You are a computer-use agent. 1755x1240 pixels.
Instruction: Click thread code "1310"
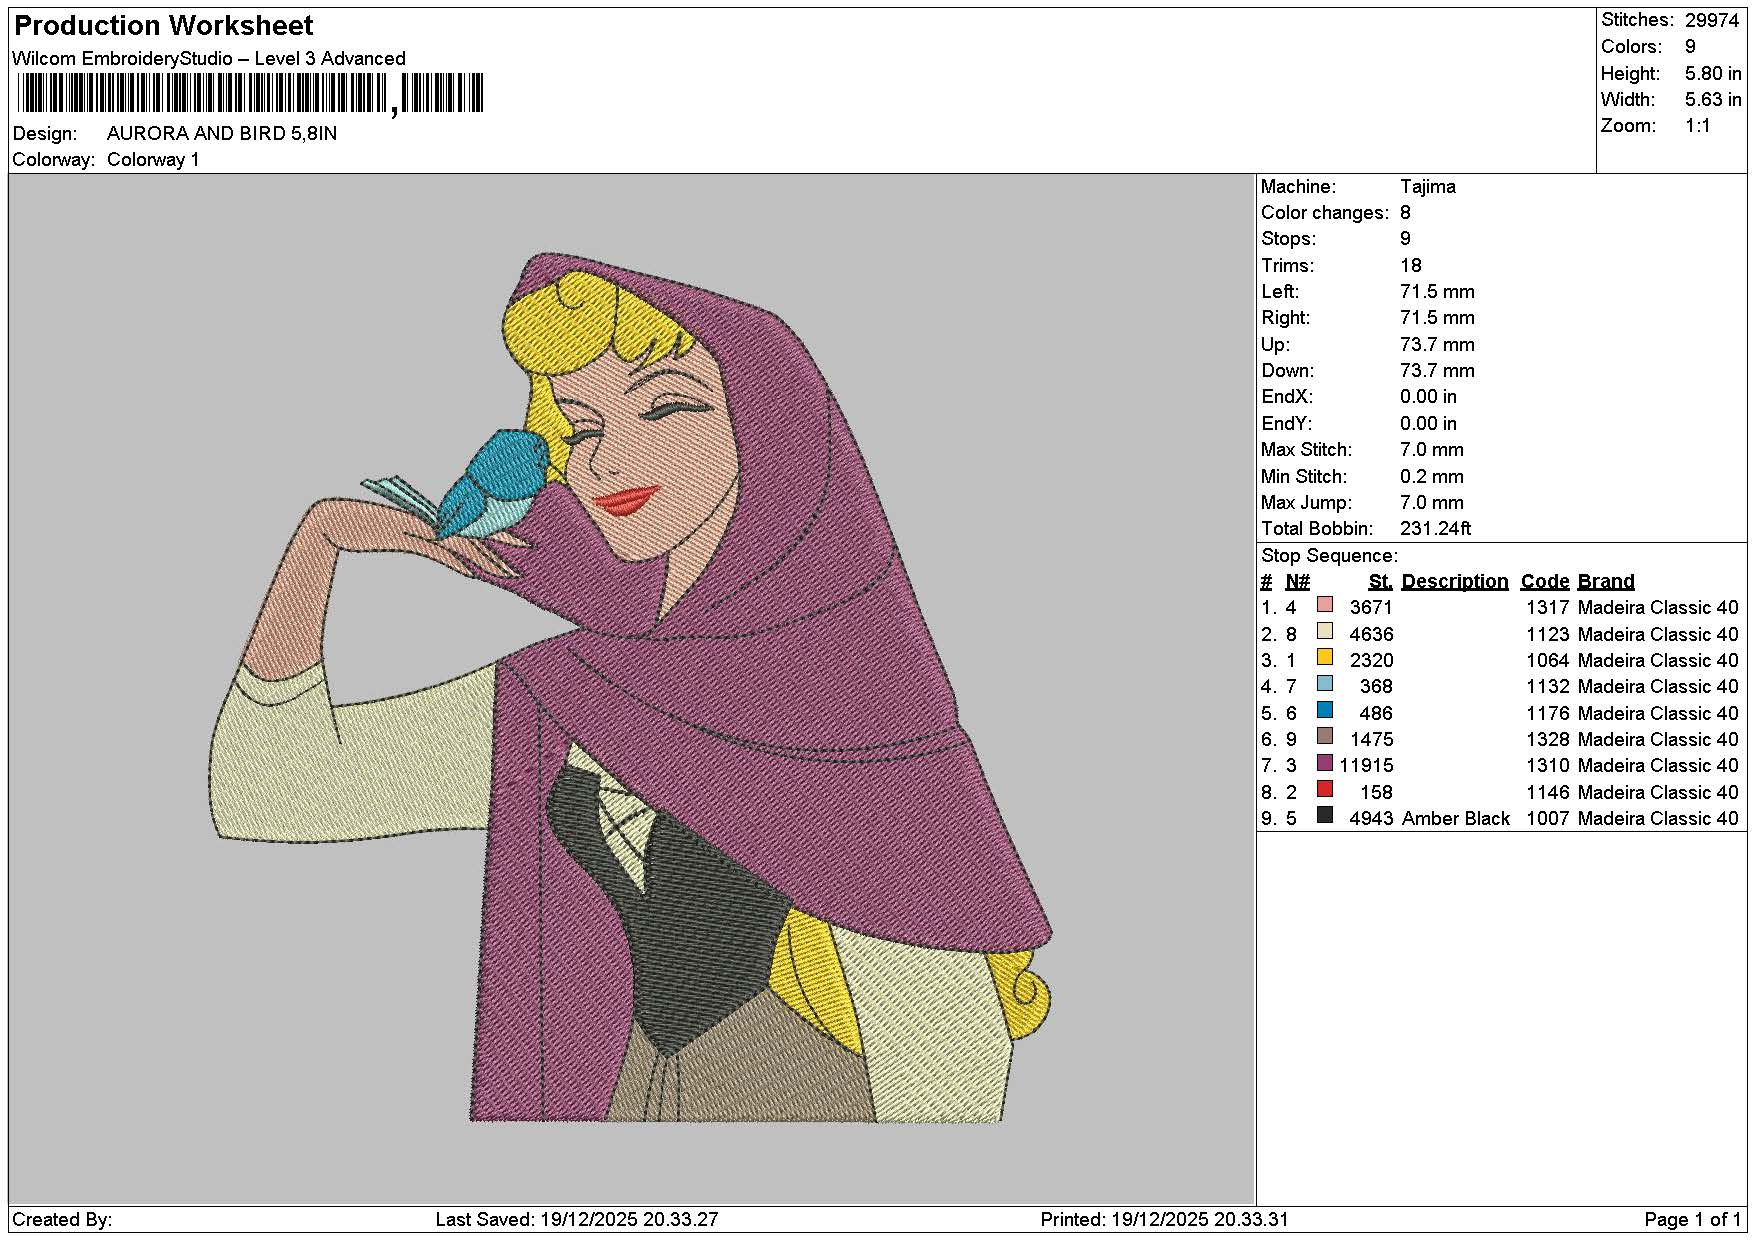click(x=1548, y=766)
